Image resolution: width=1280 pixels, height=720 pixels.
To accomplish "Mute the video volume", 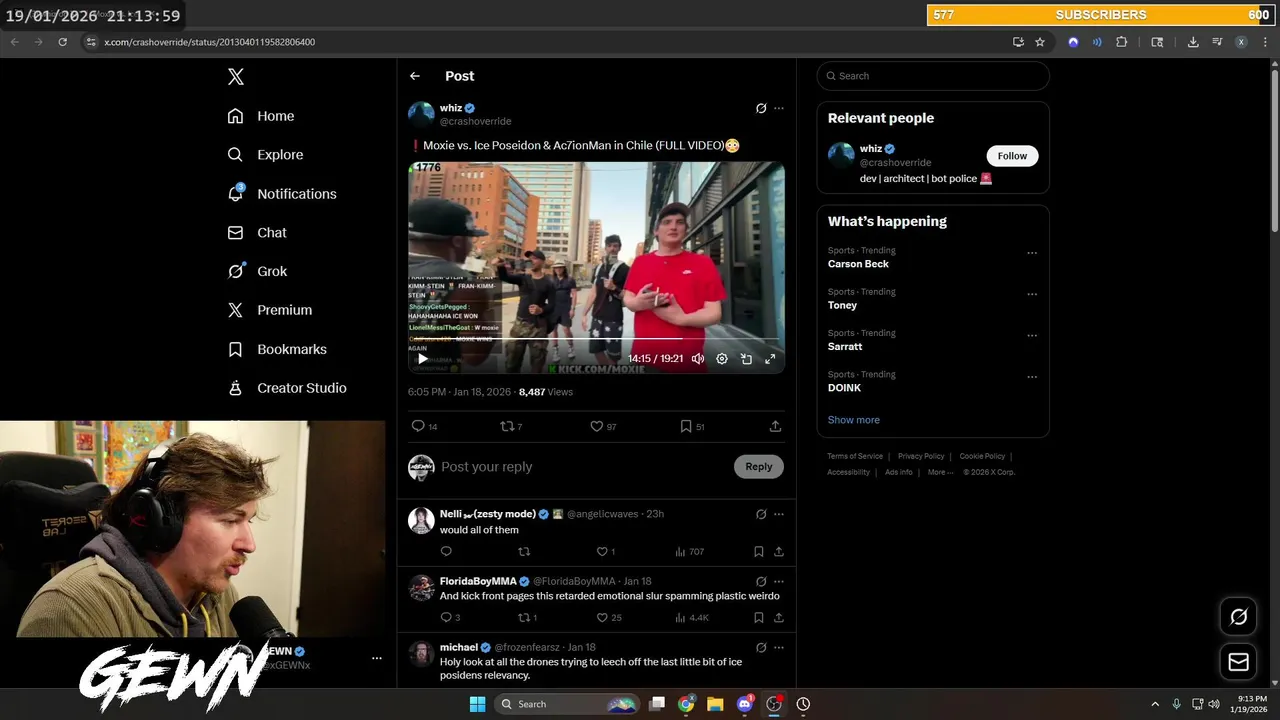I will 698,358.
